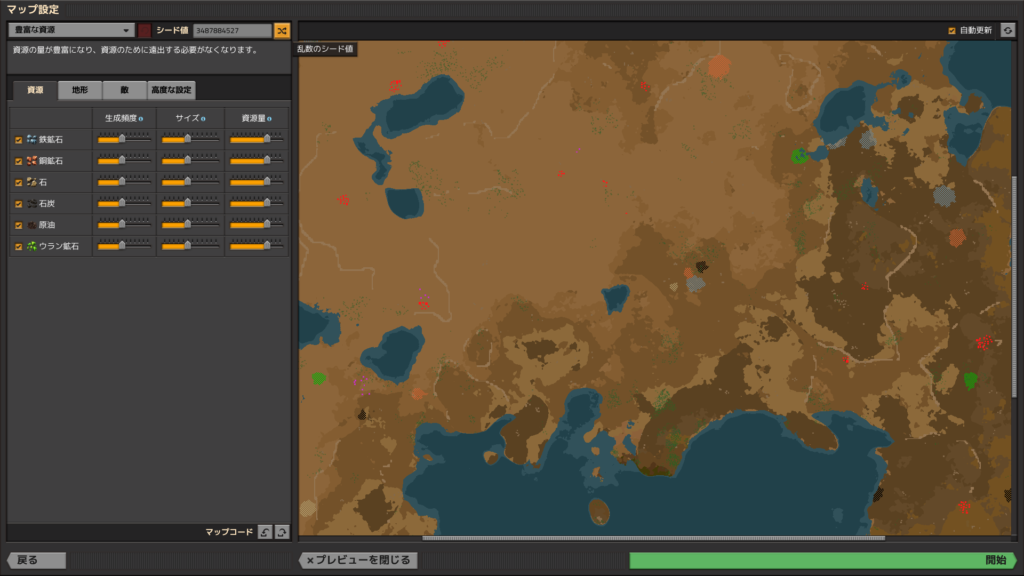Click the left マップコード icon button
This screenshot has width=1024, height=576.
pyautogui.click(x=264, y=532)
